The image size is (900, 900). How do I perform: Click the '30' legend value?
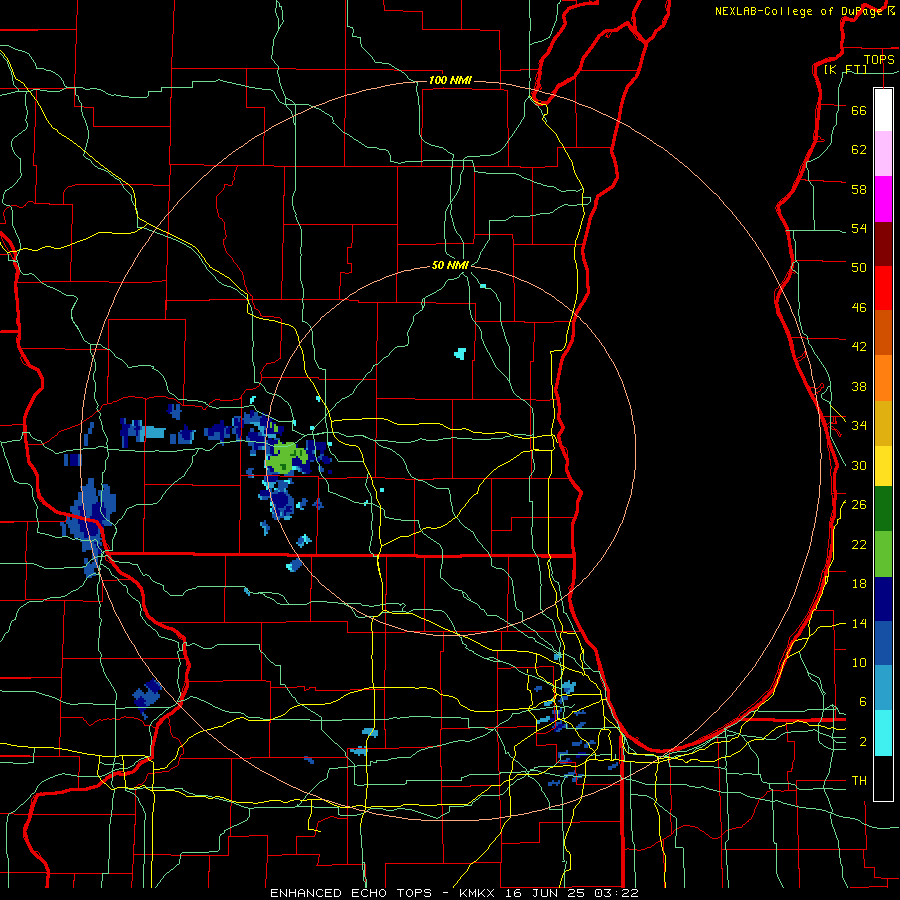[x=859, y=465]
